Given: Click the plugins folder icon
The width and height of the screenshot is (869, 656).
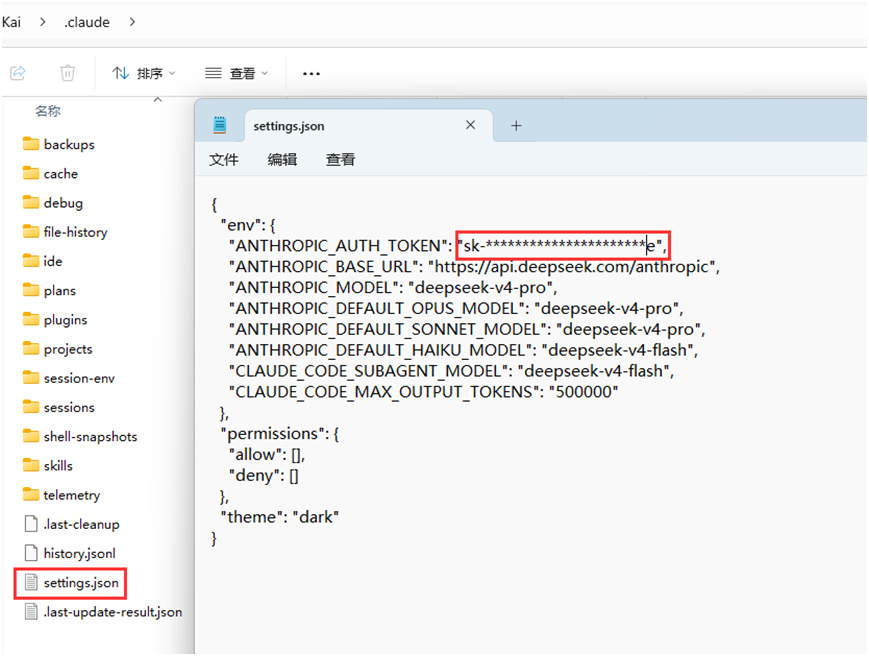Looking at the screenshot, I should click(31, 319).
